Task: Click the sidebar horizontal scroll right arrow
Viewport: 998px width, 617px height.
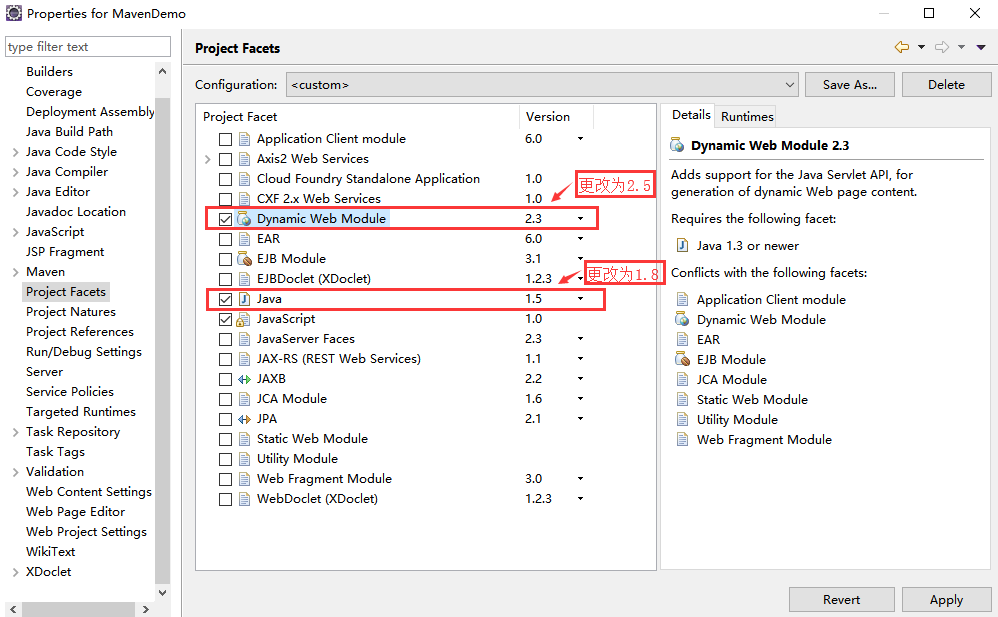Action: click(146, 609)
